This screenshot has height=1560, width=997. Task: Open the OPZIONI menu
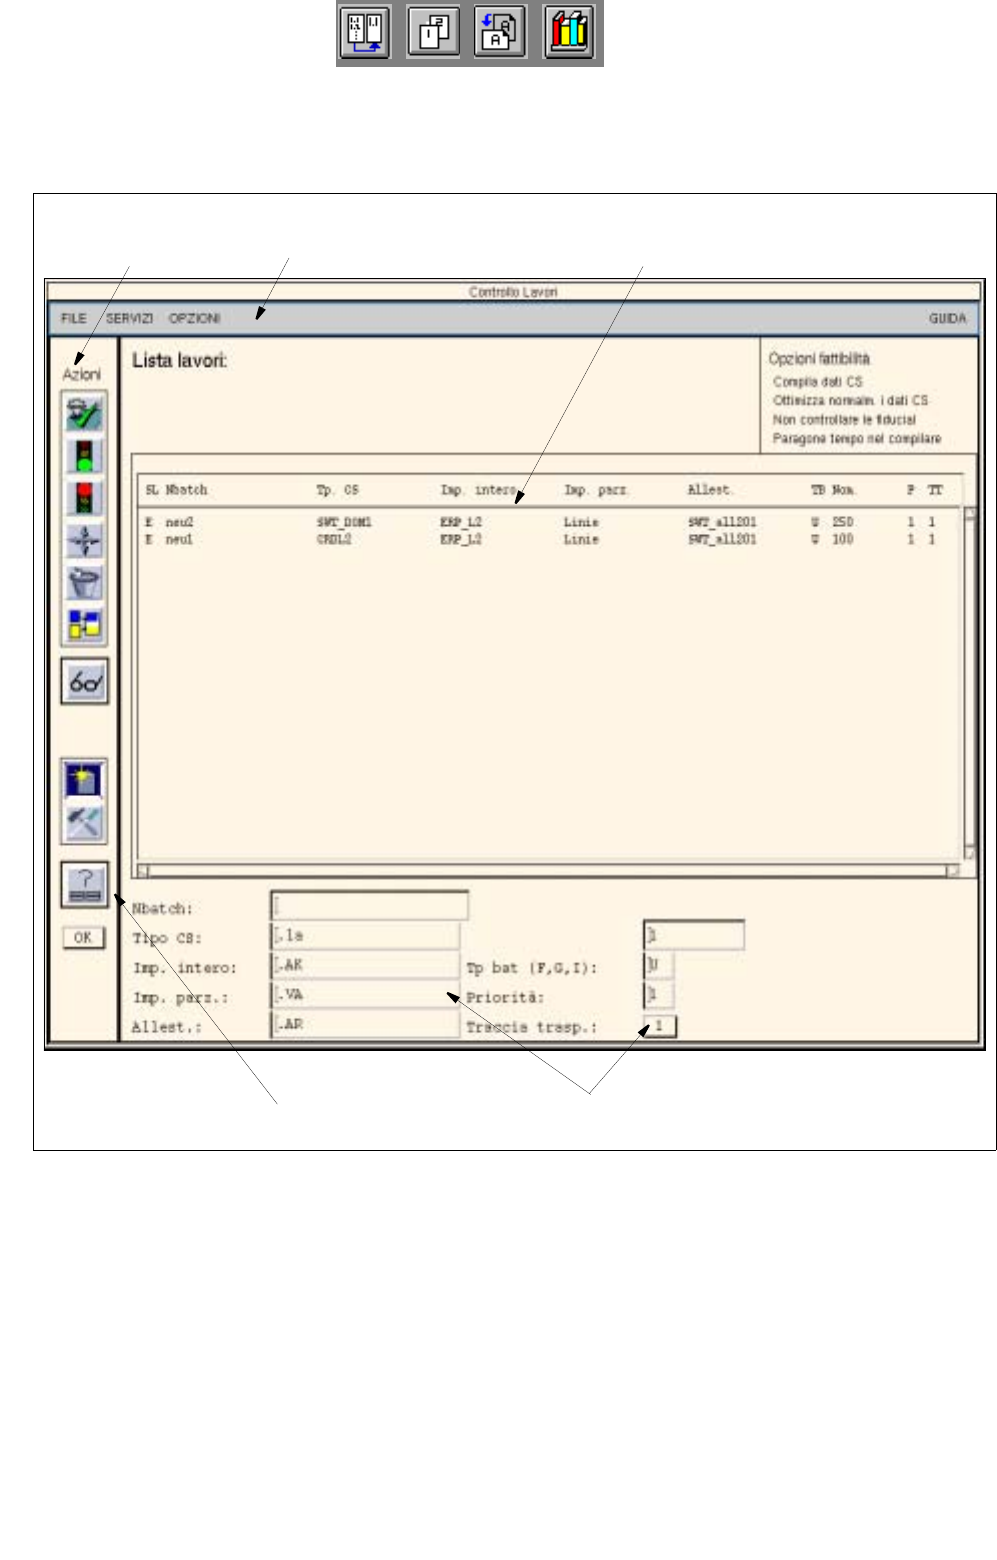(x=194, y=318)
